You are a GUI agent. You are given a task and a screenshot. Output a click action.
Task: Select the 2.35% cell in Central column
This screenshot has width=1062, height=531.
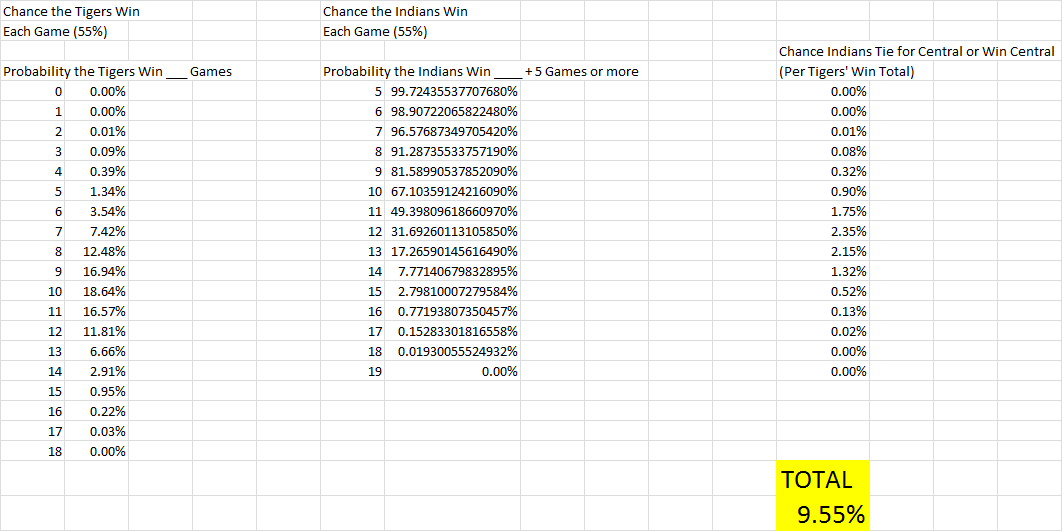(x=848, y=231)
